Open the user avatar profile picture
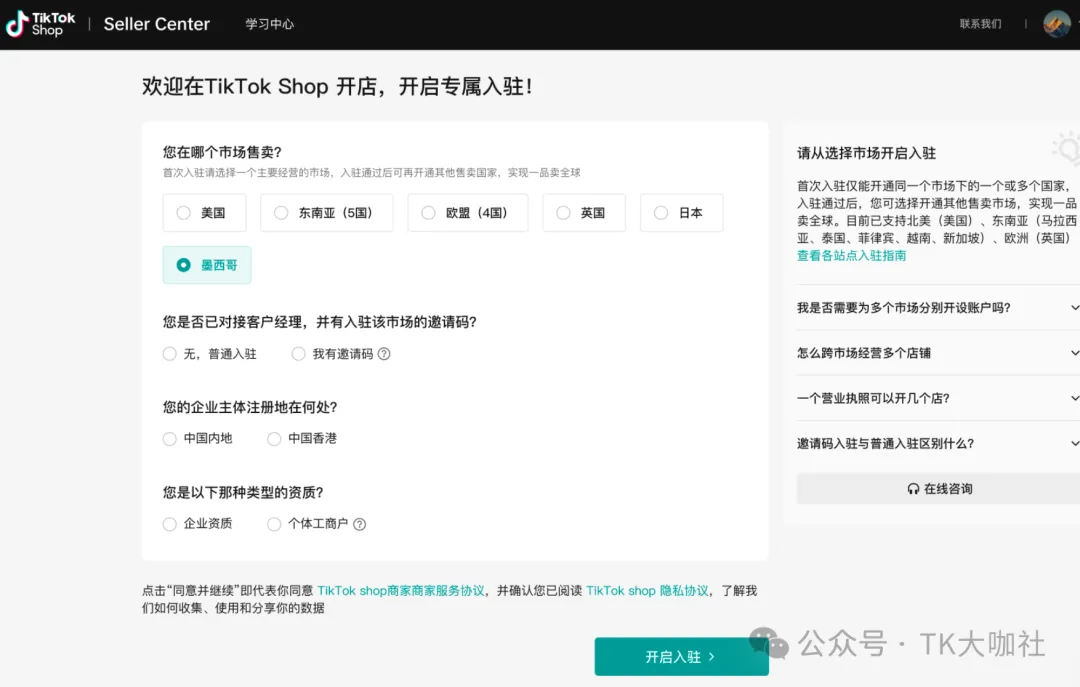This screenshot has height=687, width=1080. 1057,24
